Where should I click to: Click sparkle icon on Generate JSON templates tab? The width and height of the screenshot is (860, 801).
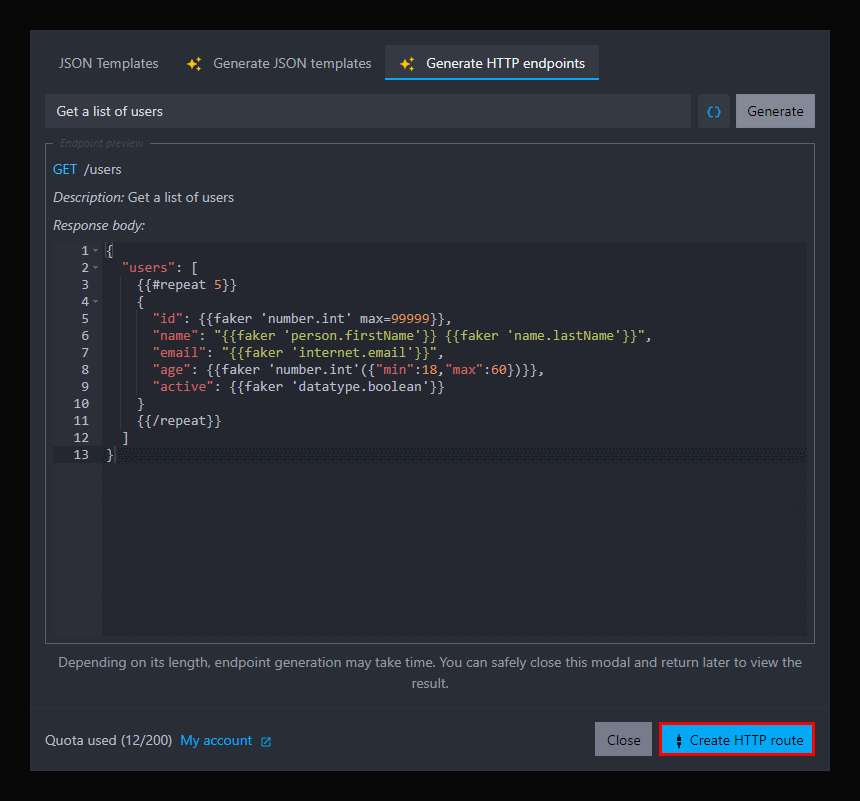click(x=194, y=64)
